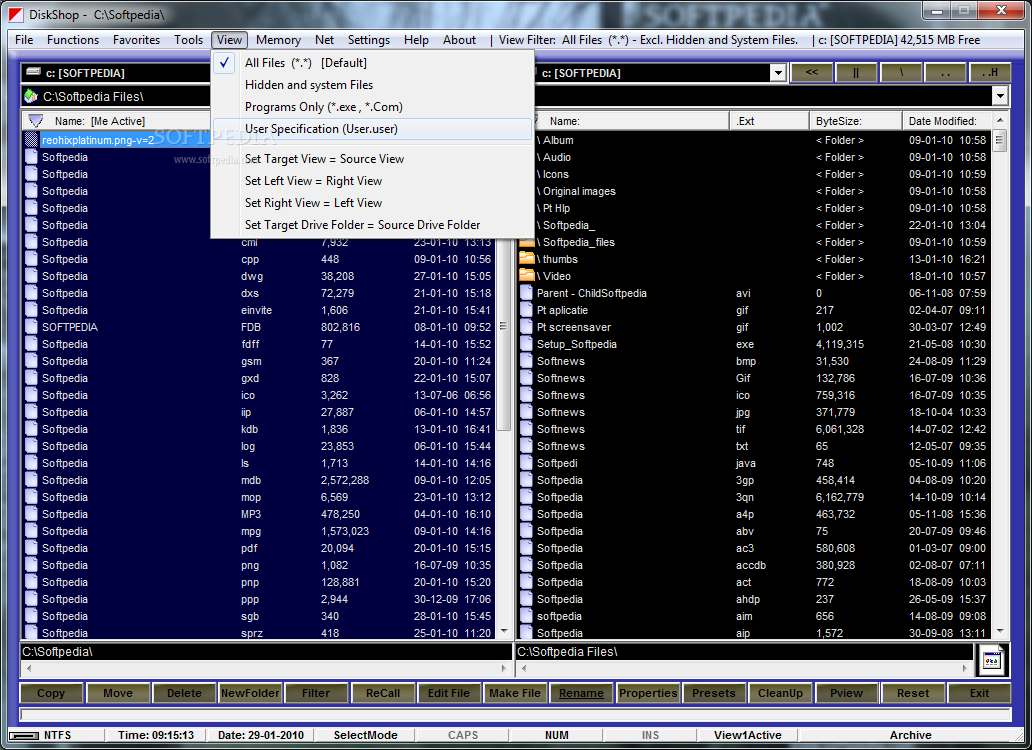Screen dimensions: 1032x750
Task: Click file icon of right Softpedi java row
Action: (x=526, y=462)
